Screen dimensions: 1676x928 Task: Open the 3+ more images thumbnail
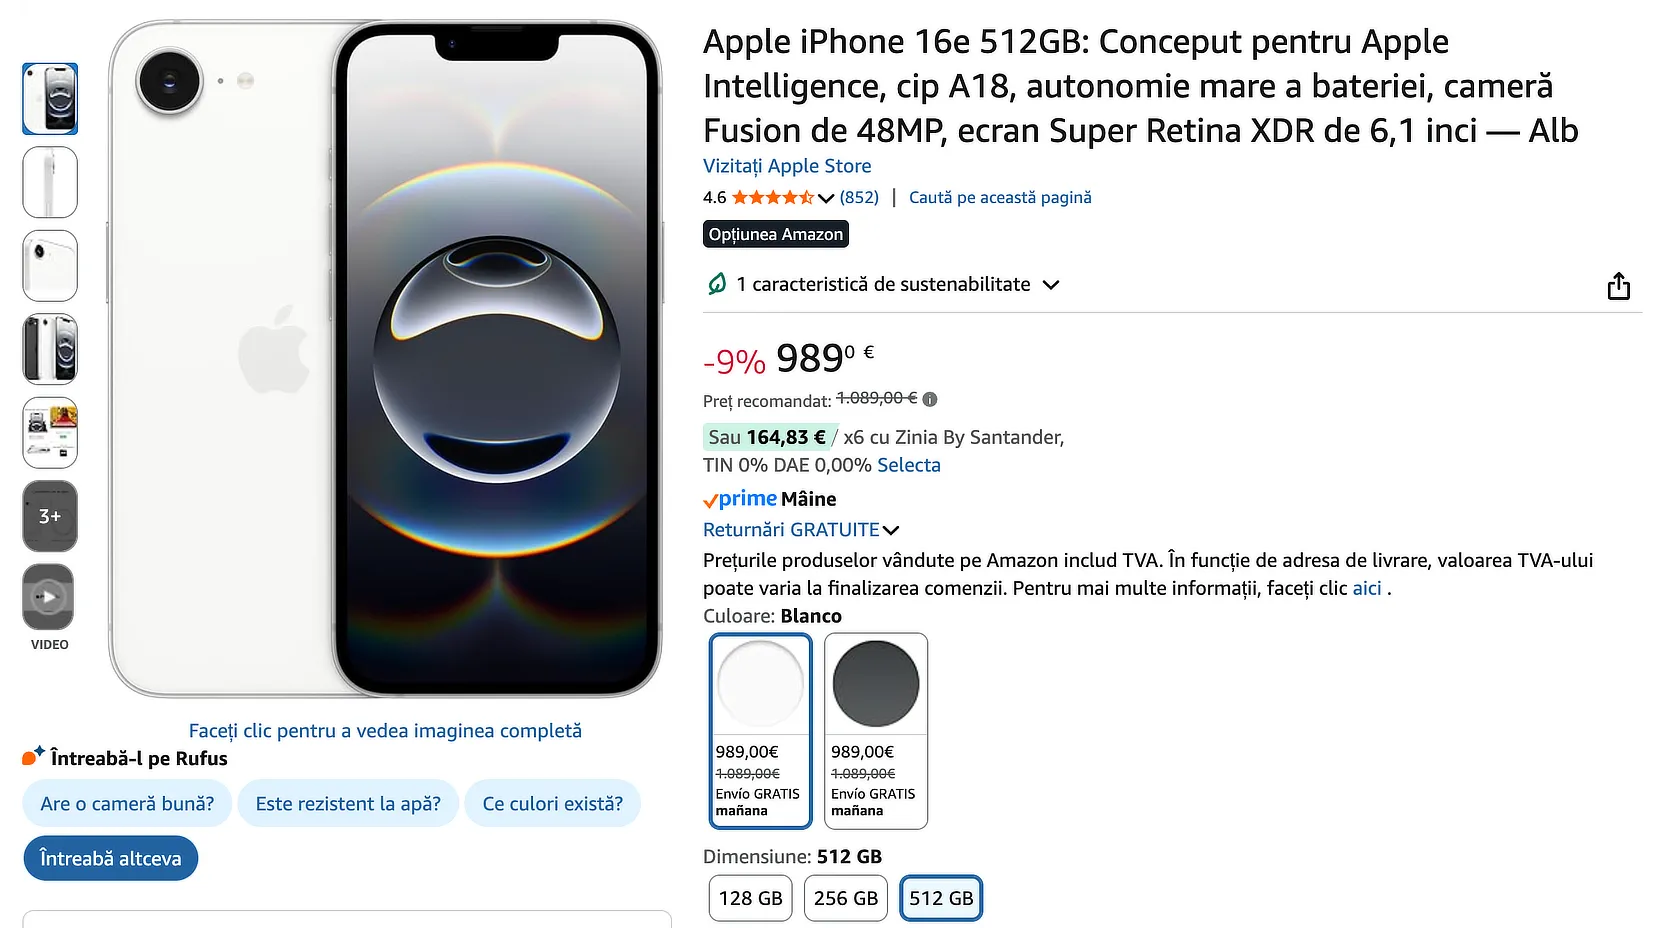pyautogui.click(x=49, y=516)
